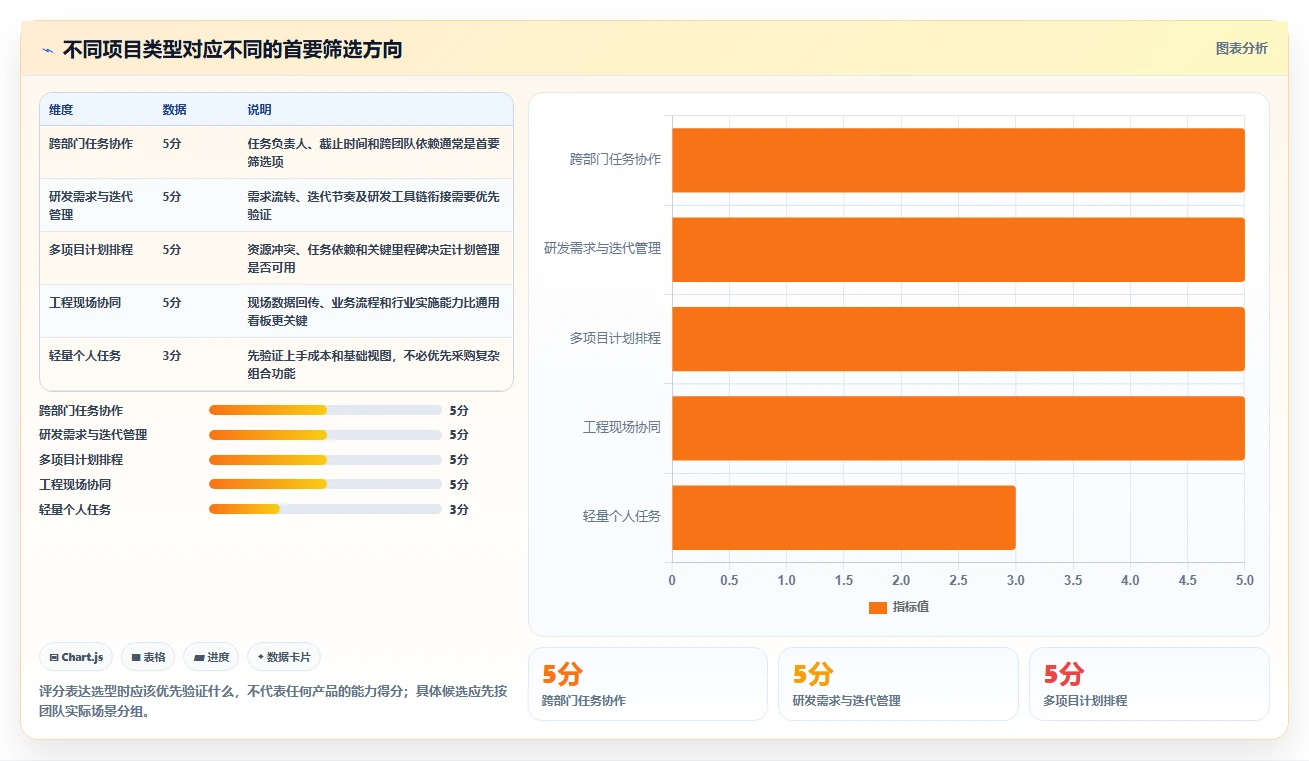Image resolution: width=1309 pixels, height=761 pixels.
Task: Click the 工程现场协同 label beside its progress bar
Action: [75, 485]
